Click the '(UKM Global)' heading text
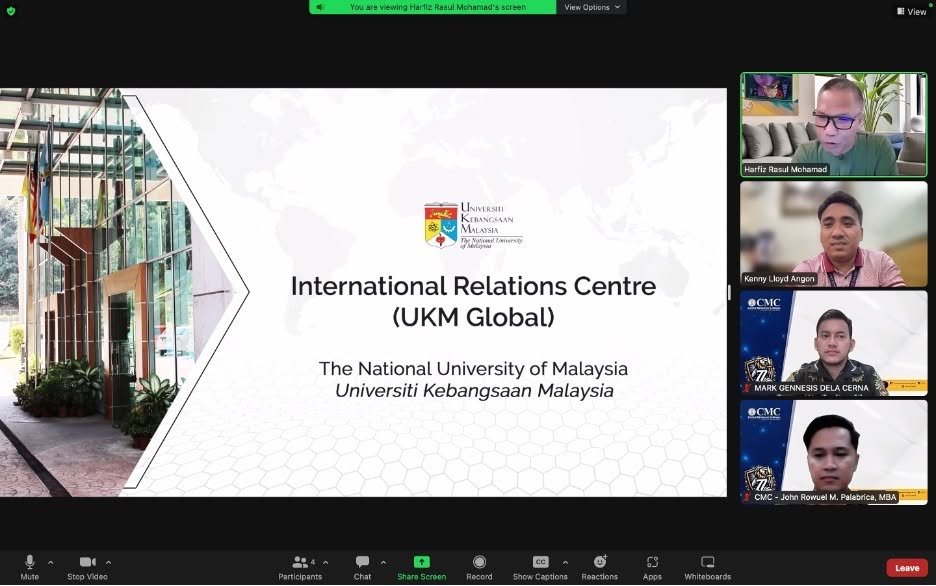The height and width of the screenshot is (586, 936). pyautogui.click(x=473, y=317)
